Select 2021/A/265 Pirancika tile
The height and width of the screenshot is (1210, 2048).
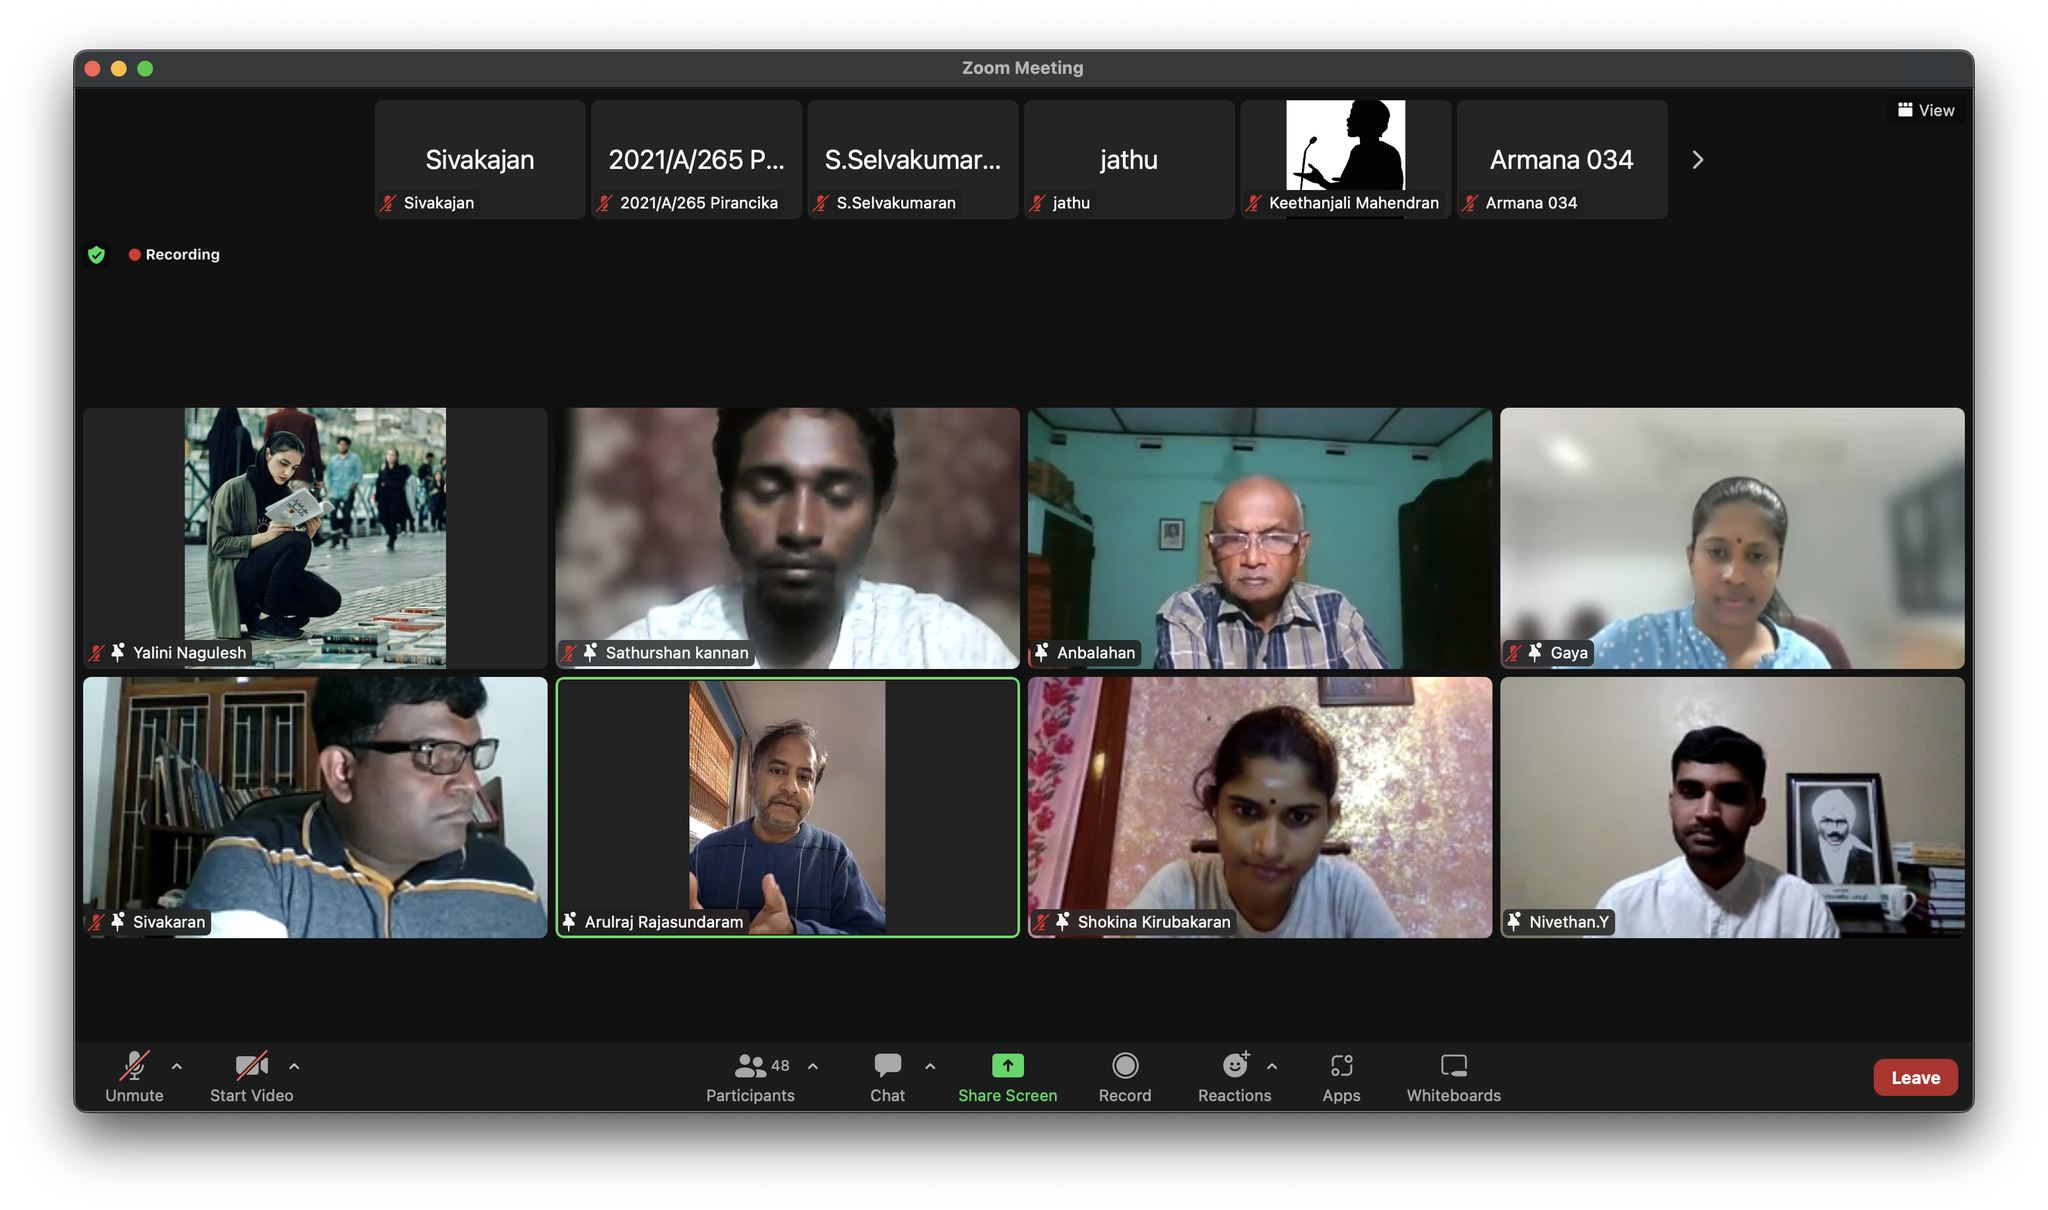pyautogui.click(x=696, y=159)
